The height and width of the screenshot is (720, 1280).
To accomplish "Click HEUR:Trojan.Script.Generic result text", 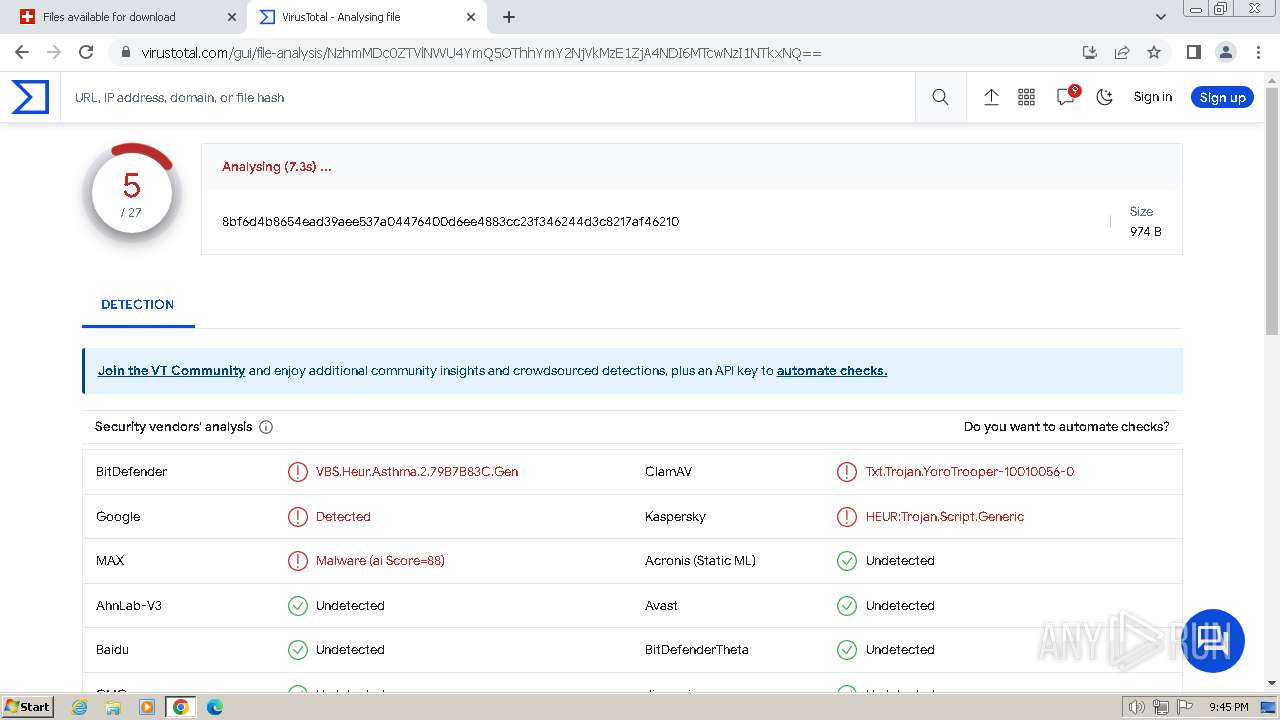I will [x=945, y=517].
